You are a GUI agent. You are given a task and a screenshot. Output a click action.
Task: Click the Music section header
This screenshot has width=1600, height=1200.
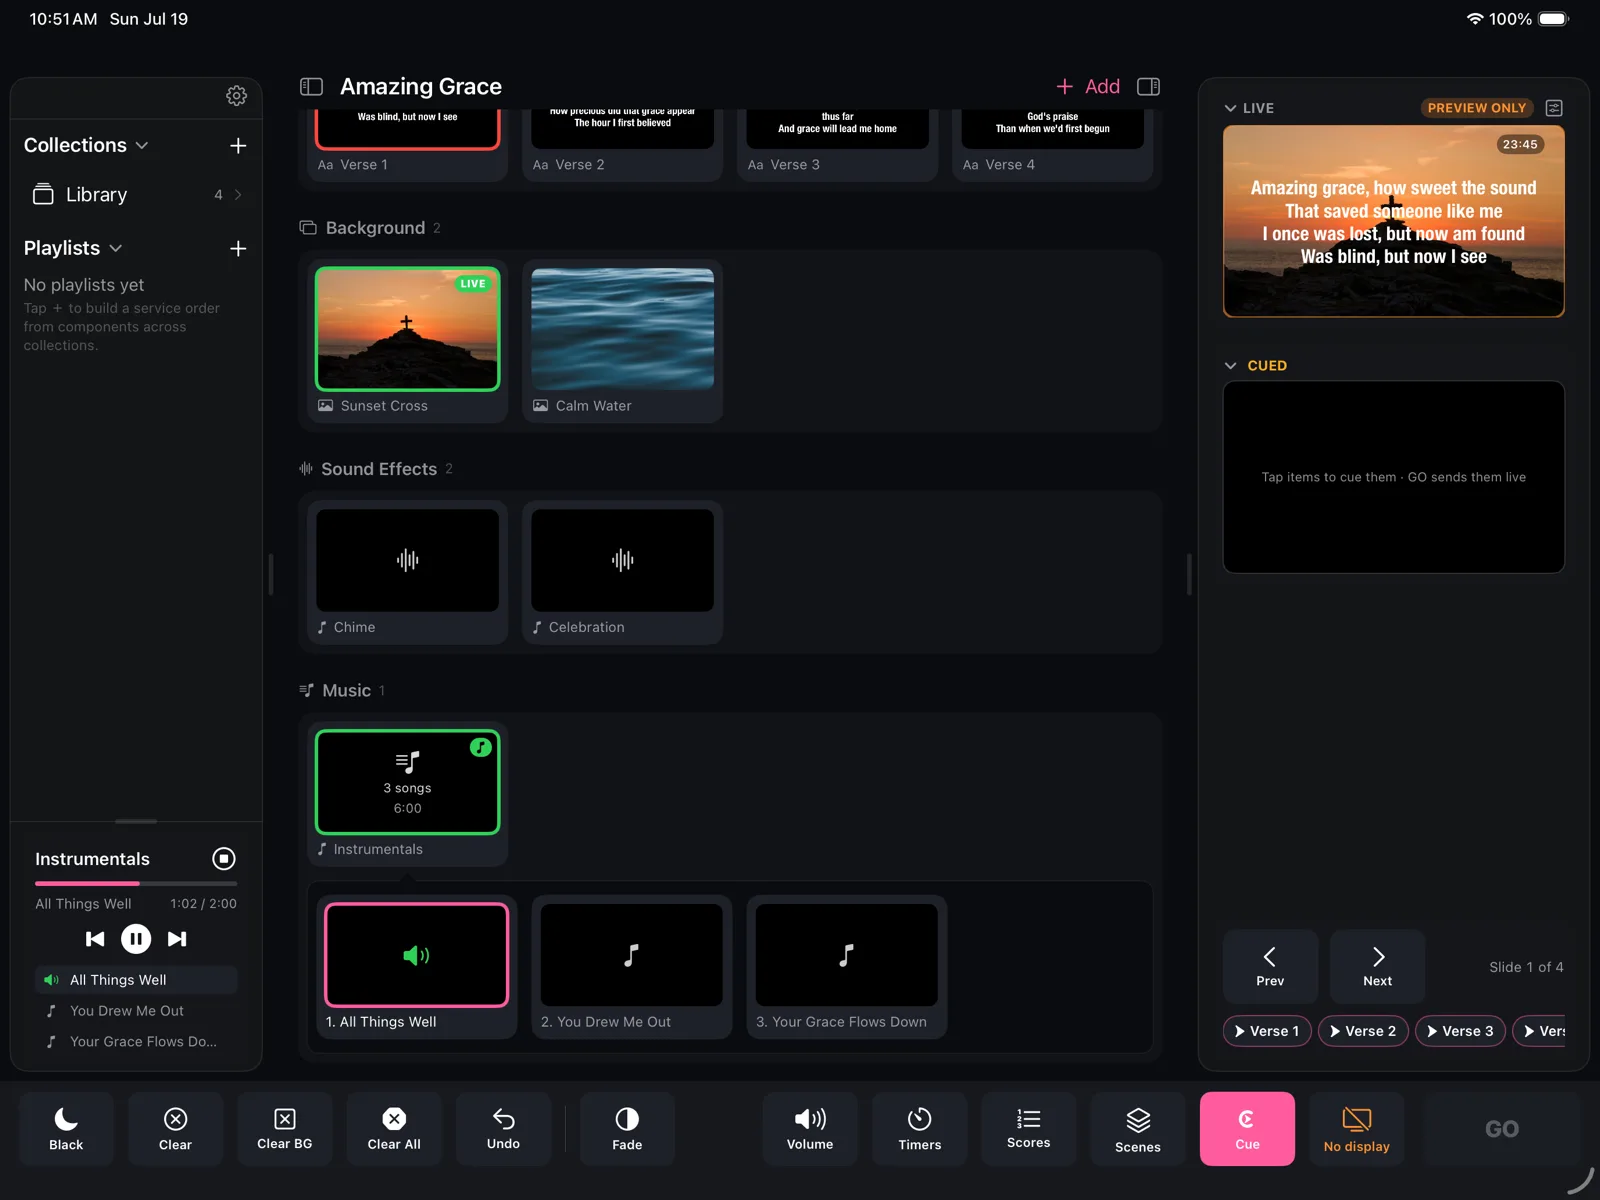(x=342, y=691)
